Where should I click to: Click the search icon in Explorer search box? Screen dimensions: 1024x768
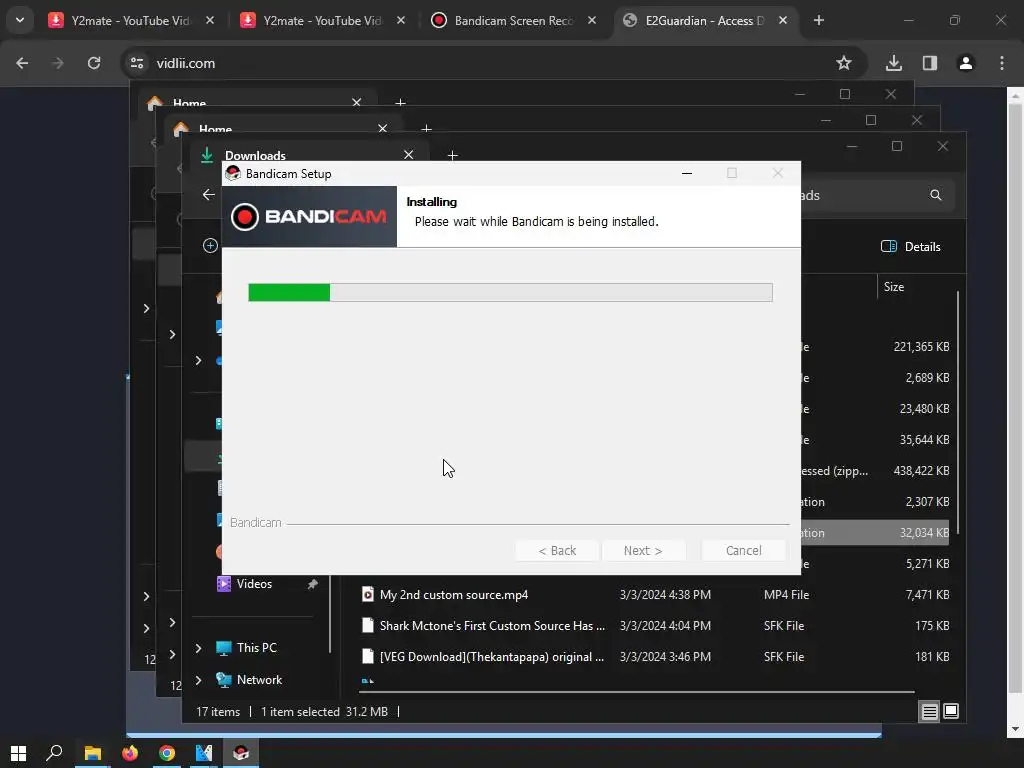click(x=936, y=195)
